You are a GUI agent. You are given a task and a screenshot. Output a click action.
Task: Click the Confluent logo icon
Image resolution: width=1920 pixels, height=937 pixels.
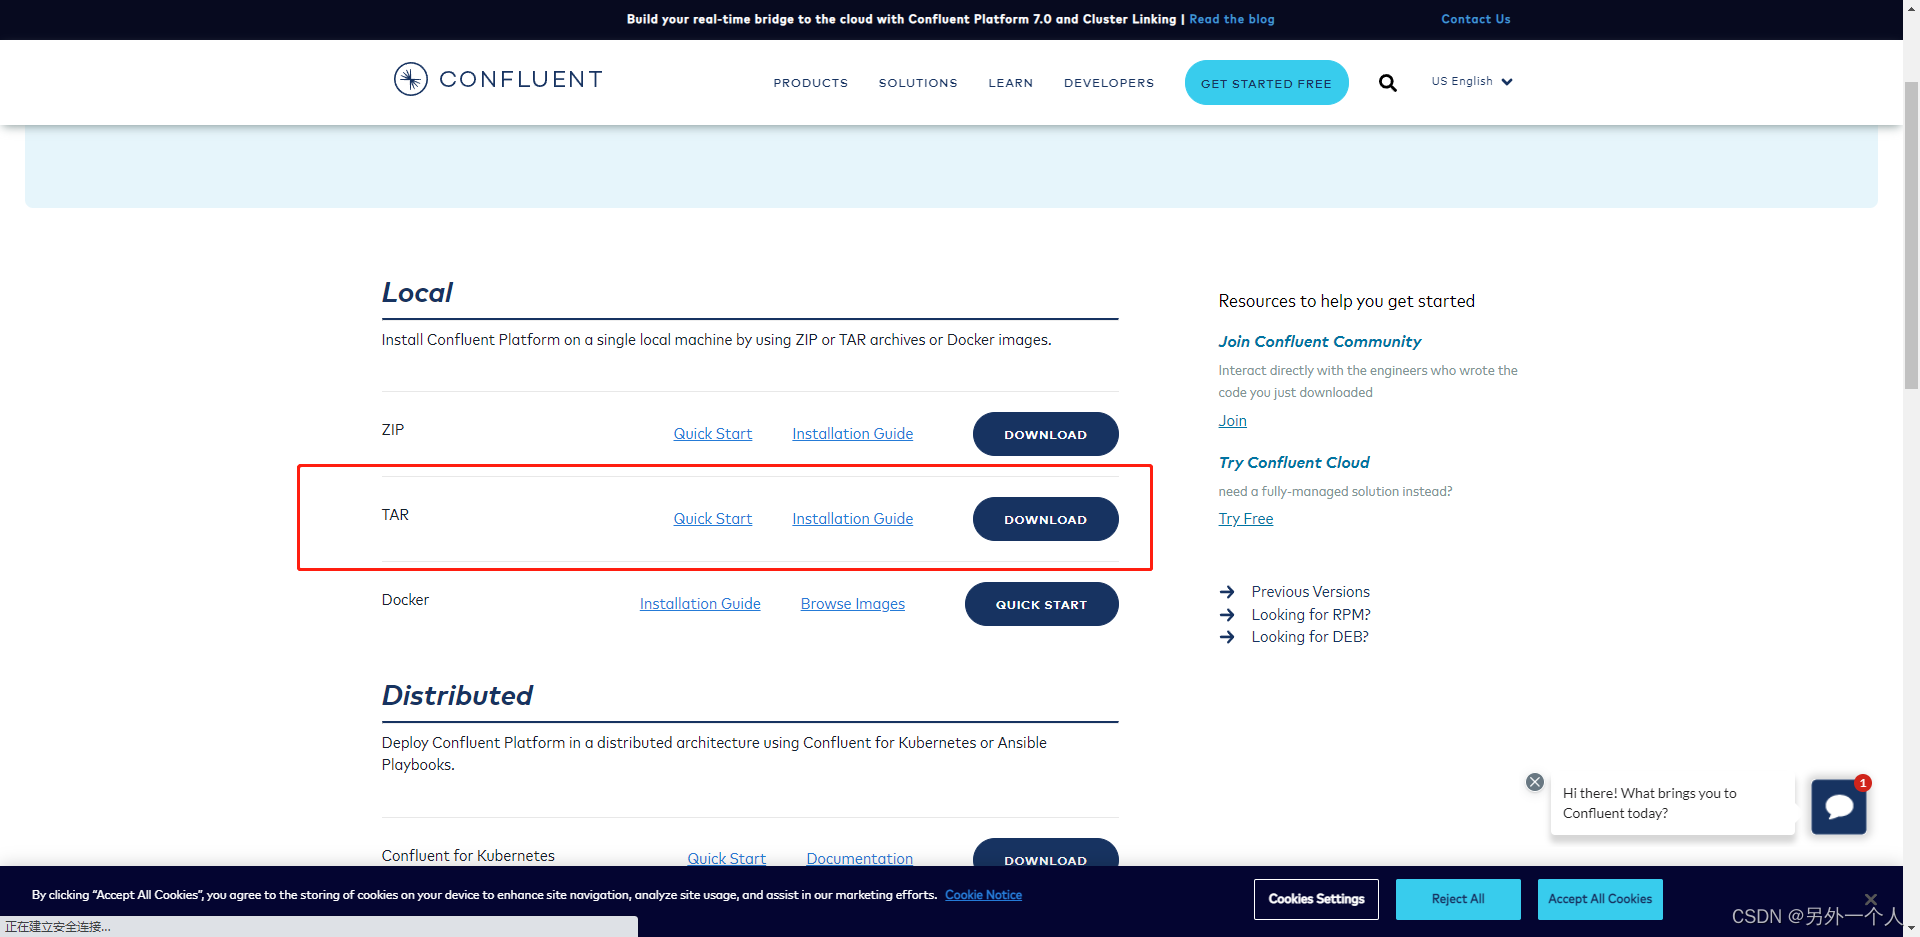pos(410,79)
